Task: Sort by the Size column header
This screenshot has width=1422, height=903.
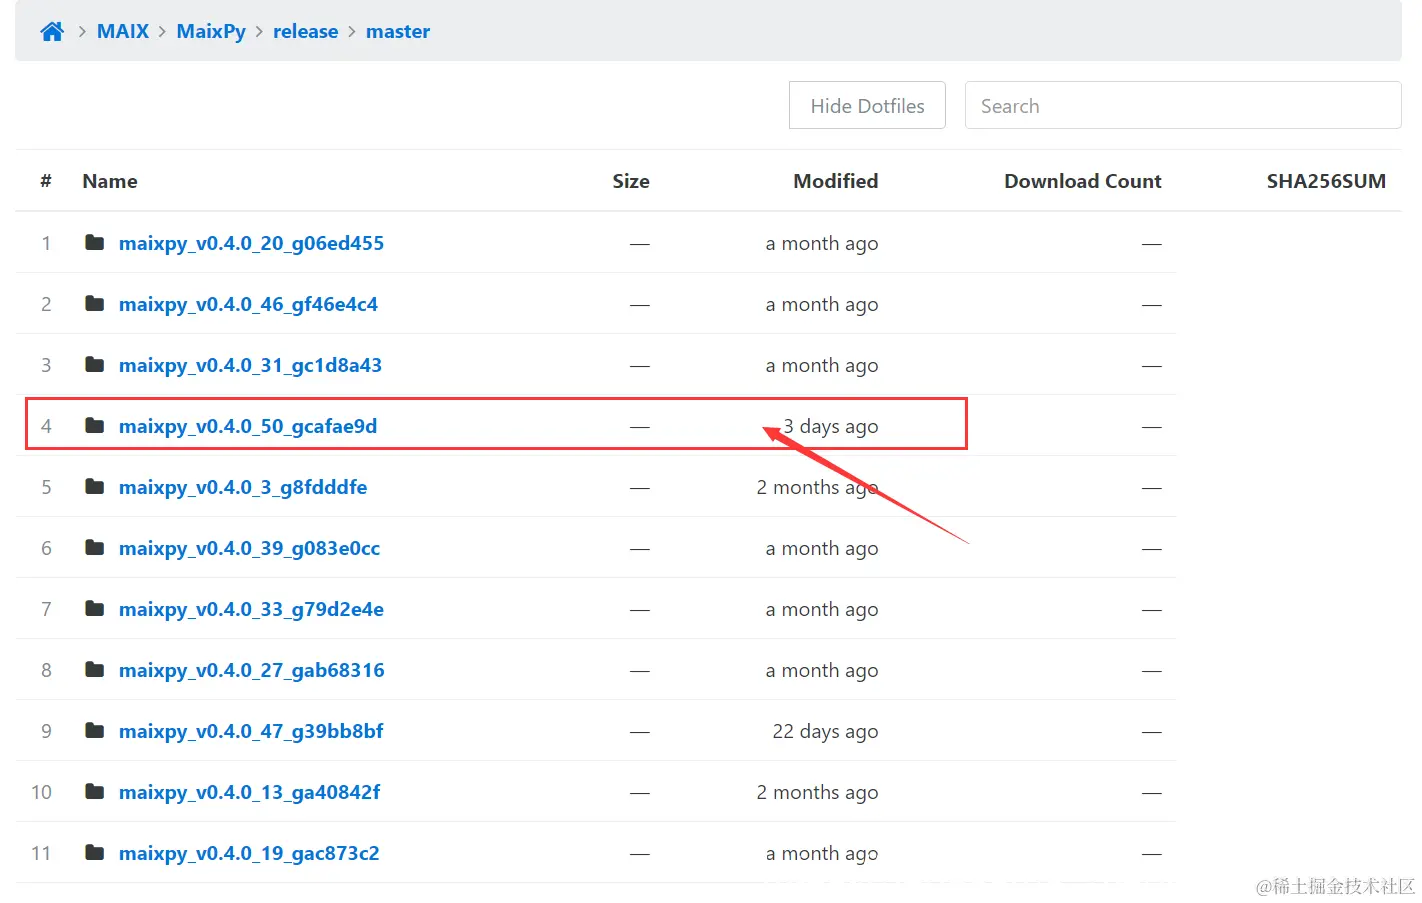Action: coord(631,182)
